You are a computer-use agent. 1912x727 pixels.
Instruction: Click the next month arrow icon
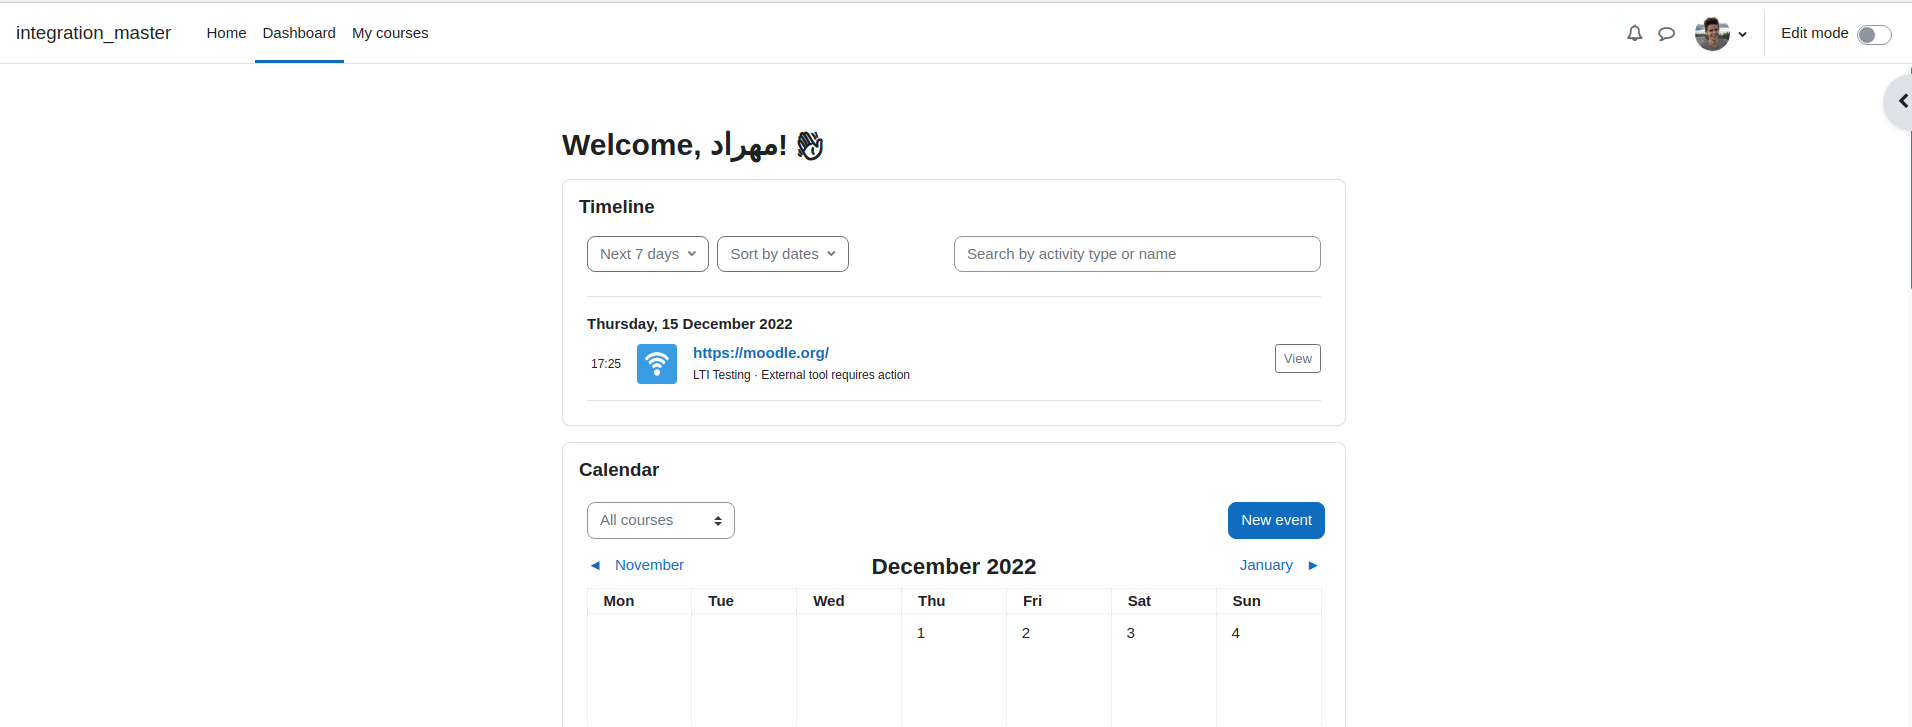coord(1313,565)
